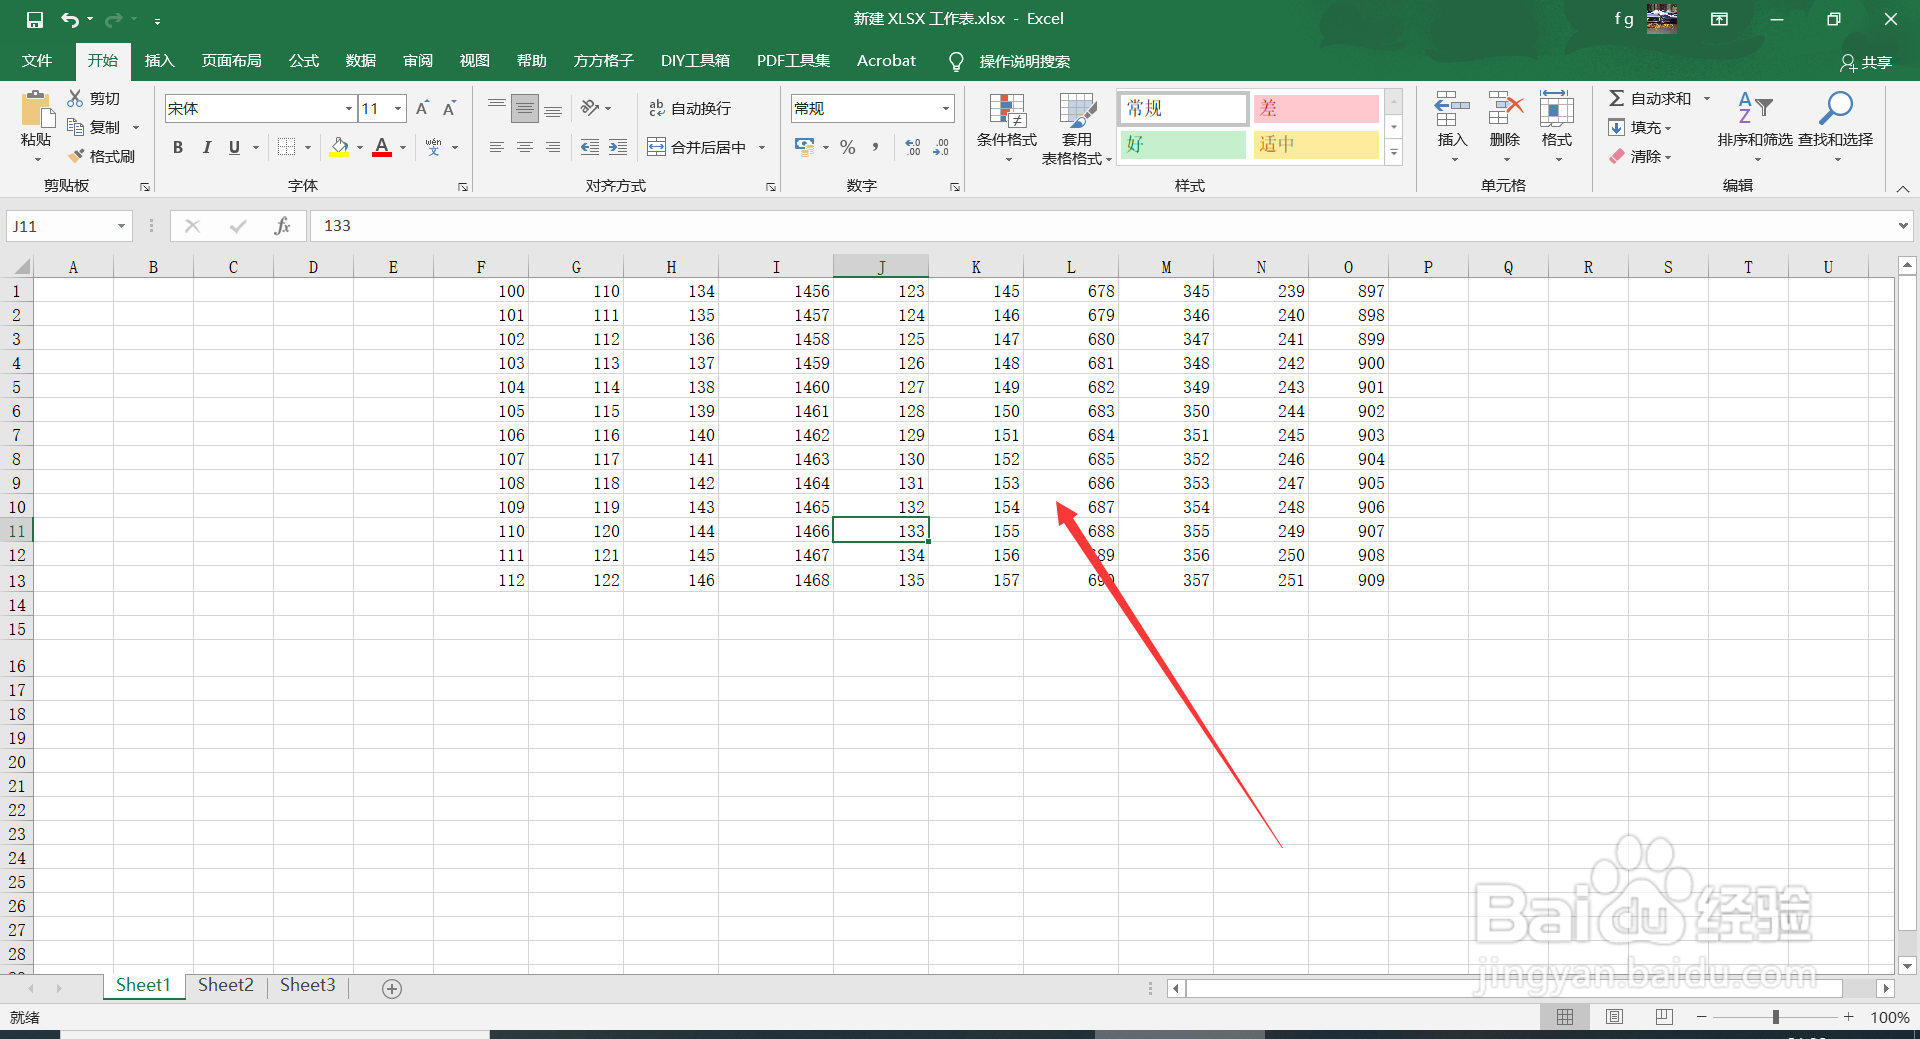The image size is (1920, 1039).
Task: Open Conditional Formatting icon
Action: pos(1007,110)
